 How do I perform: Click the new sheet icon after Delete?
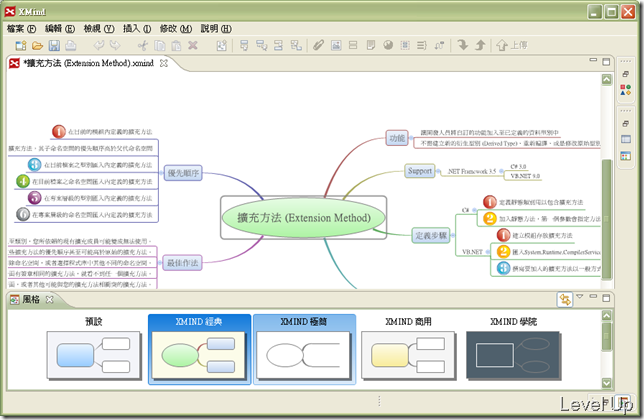[x=222, y=45]
